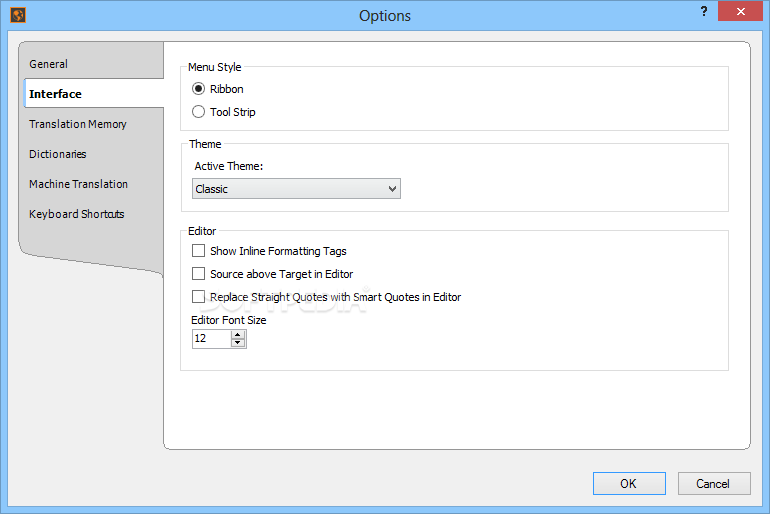Viewport: 770px width, 514px height.
Task: Click the question mark help icon
Action: [x=704, y=11]
